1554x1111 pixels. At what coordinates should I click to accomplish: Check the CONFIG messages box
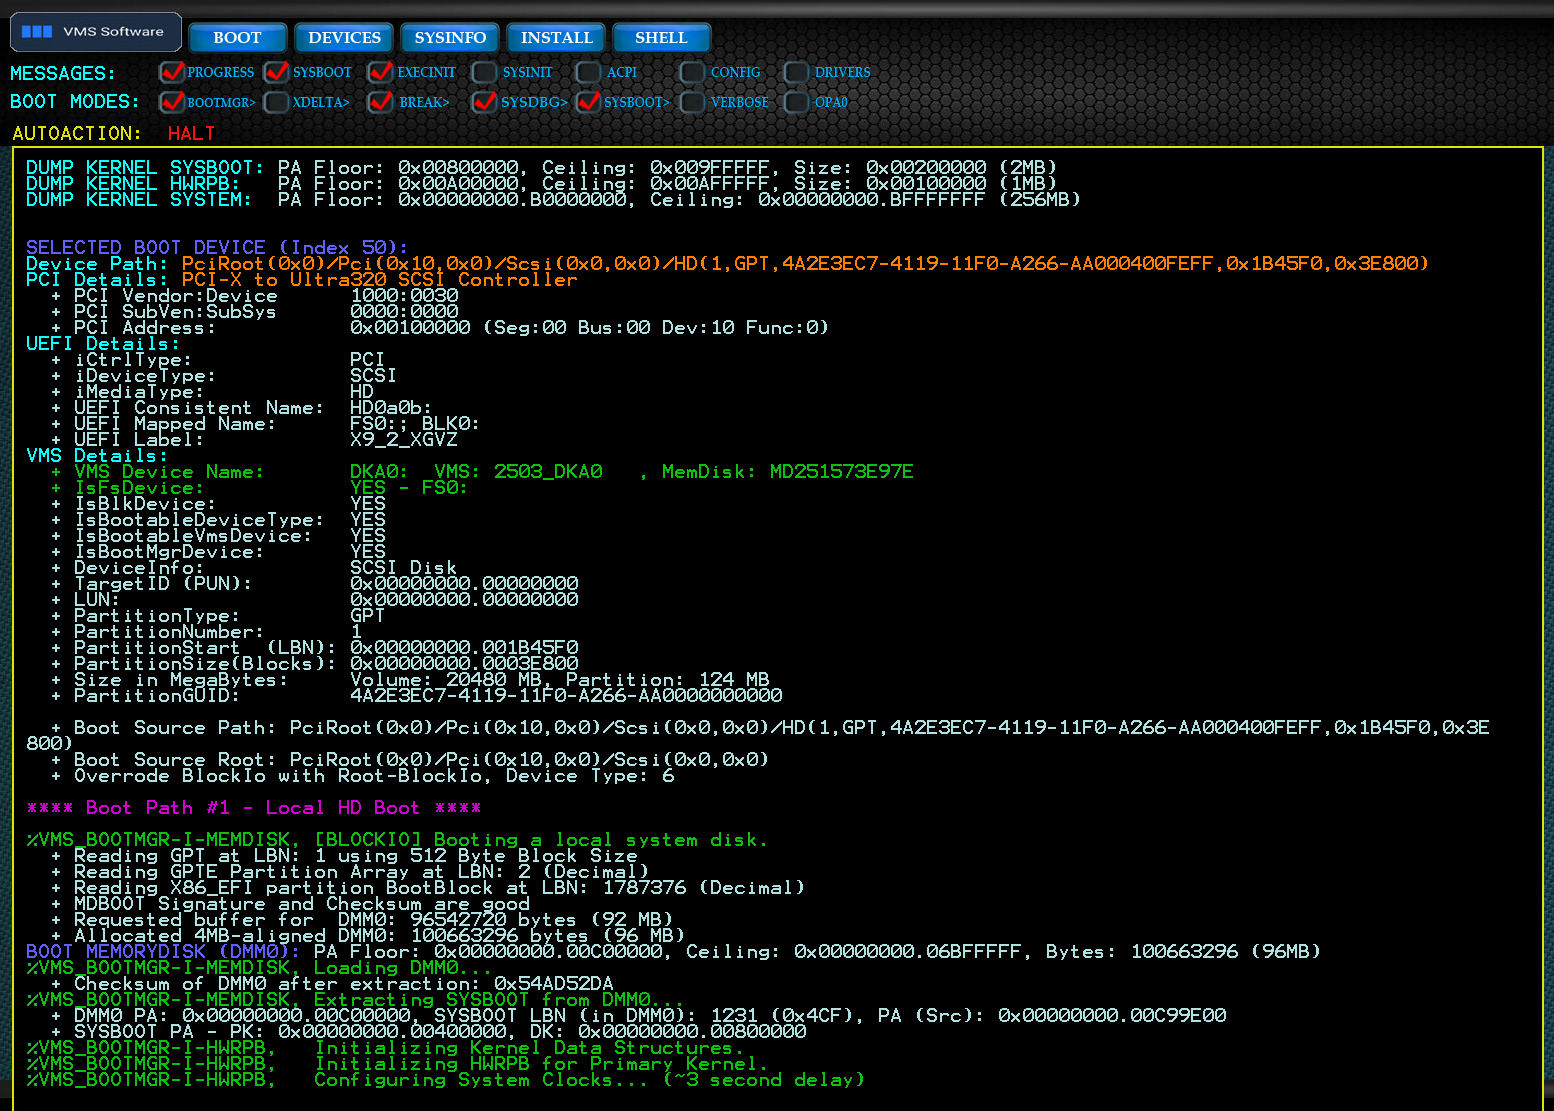[692, 72]
